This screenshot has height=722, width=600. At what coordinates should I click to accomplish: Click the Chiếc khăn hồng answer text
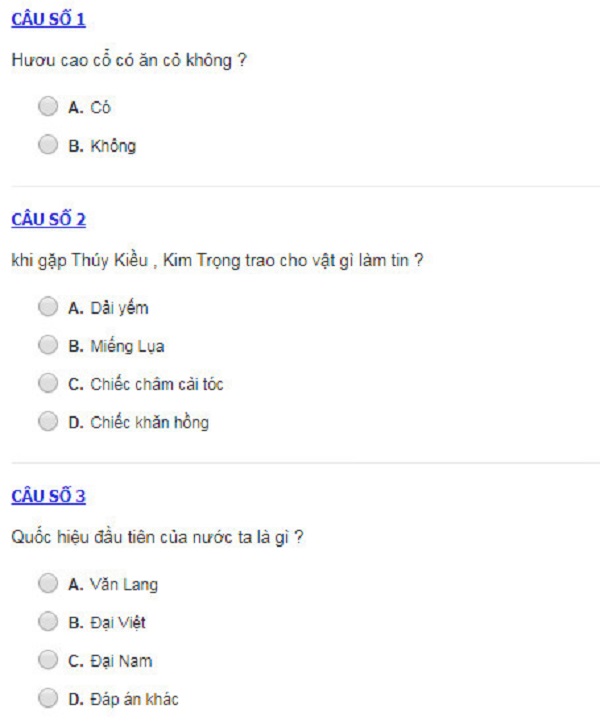pyautogui.click(x=150, y=422)
